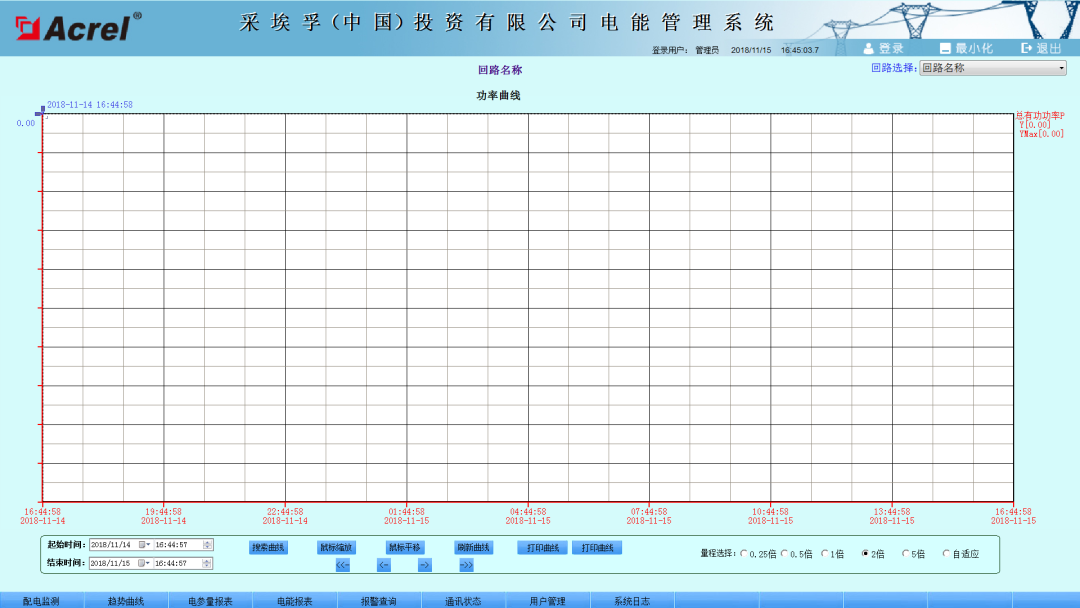This screenshot has height=608, width=1080.
Task: Activate the 鼠标平移 mouse pan tool
Action: 406,547
